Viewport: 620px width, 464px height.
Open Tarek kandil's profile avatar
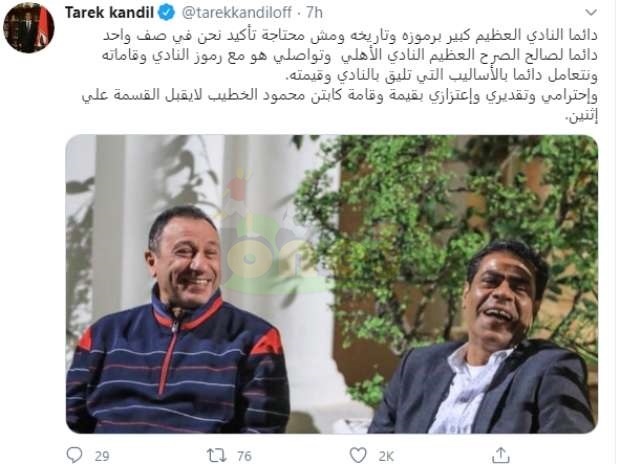(28, 27)
